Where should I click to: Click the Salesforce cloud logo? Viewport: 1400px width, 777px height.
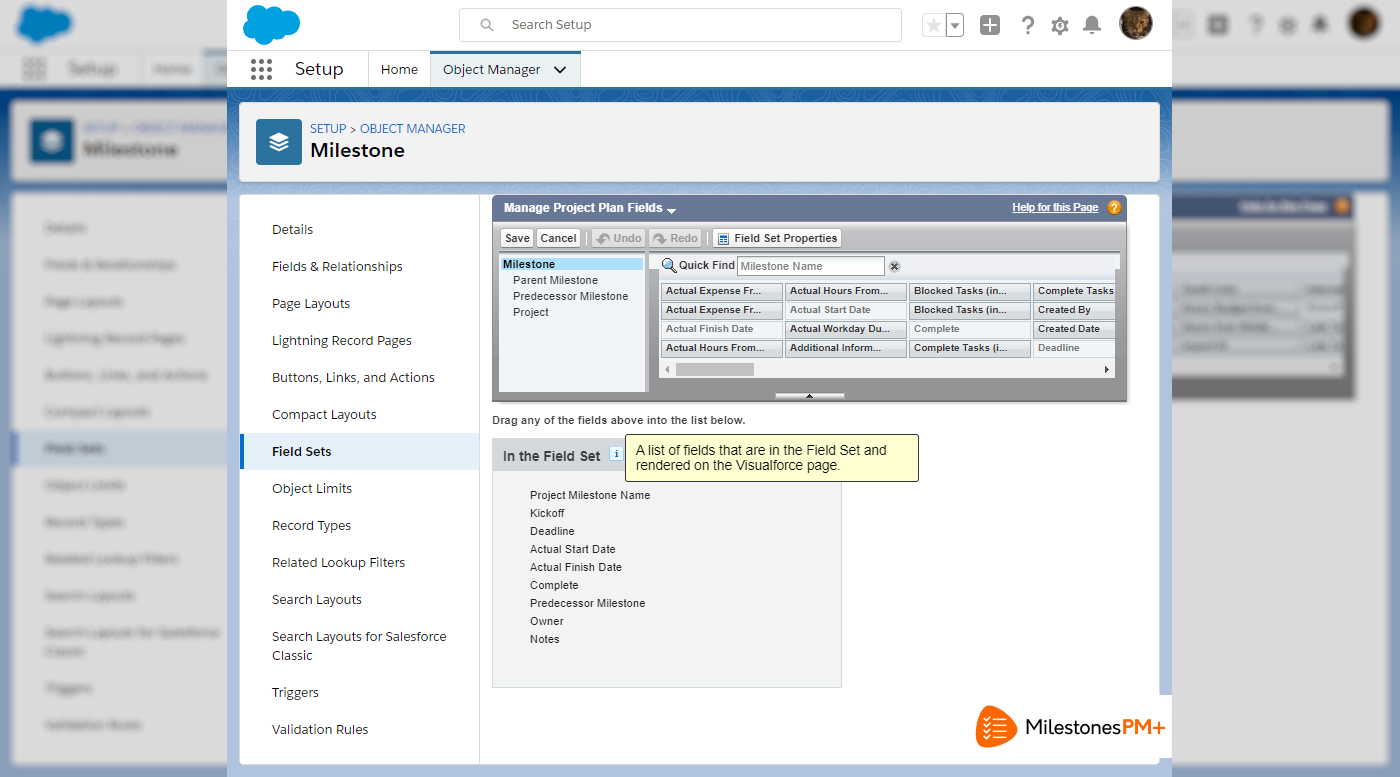coord(271,24)
